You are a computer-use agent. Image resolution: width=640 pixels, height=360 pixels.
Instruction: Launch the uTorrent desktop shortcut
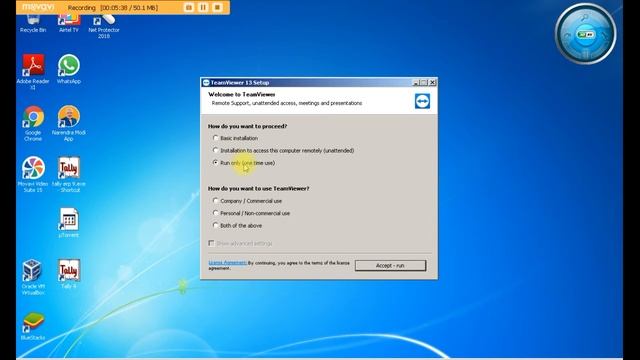click(69, 223)
